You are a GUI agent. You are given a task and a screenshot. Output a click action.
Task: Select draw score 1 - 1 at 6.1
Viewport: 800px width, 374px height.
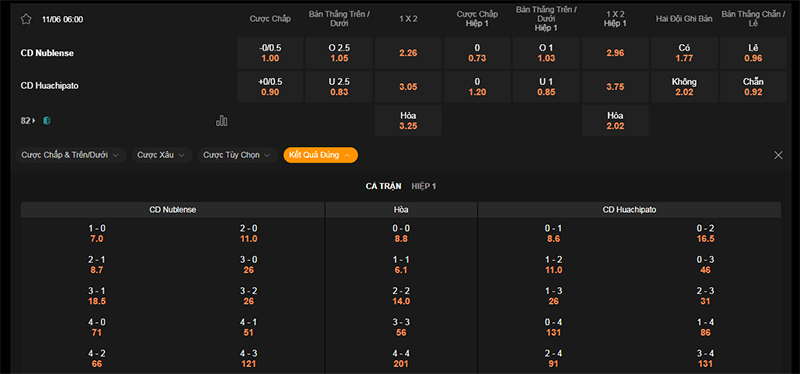pyautogui.click(x=401, y=265)
